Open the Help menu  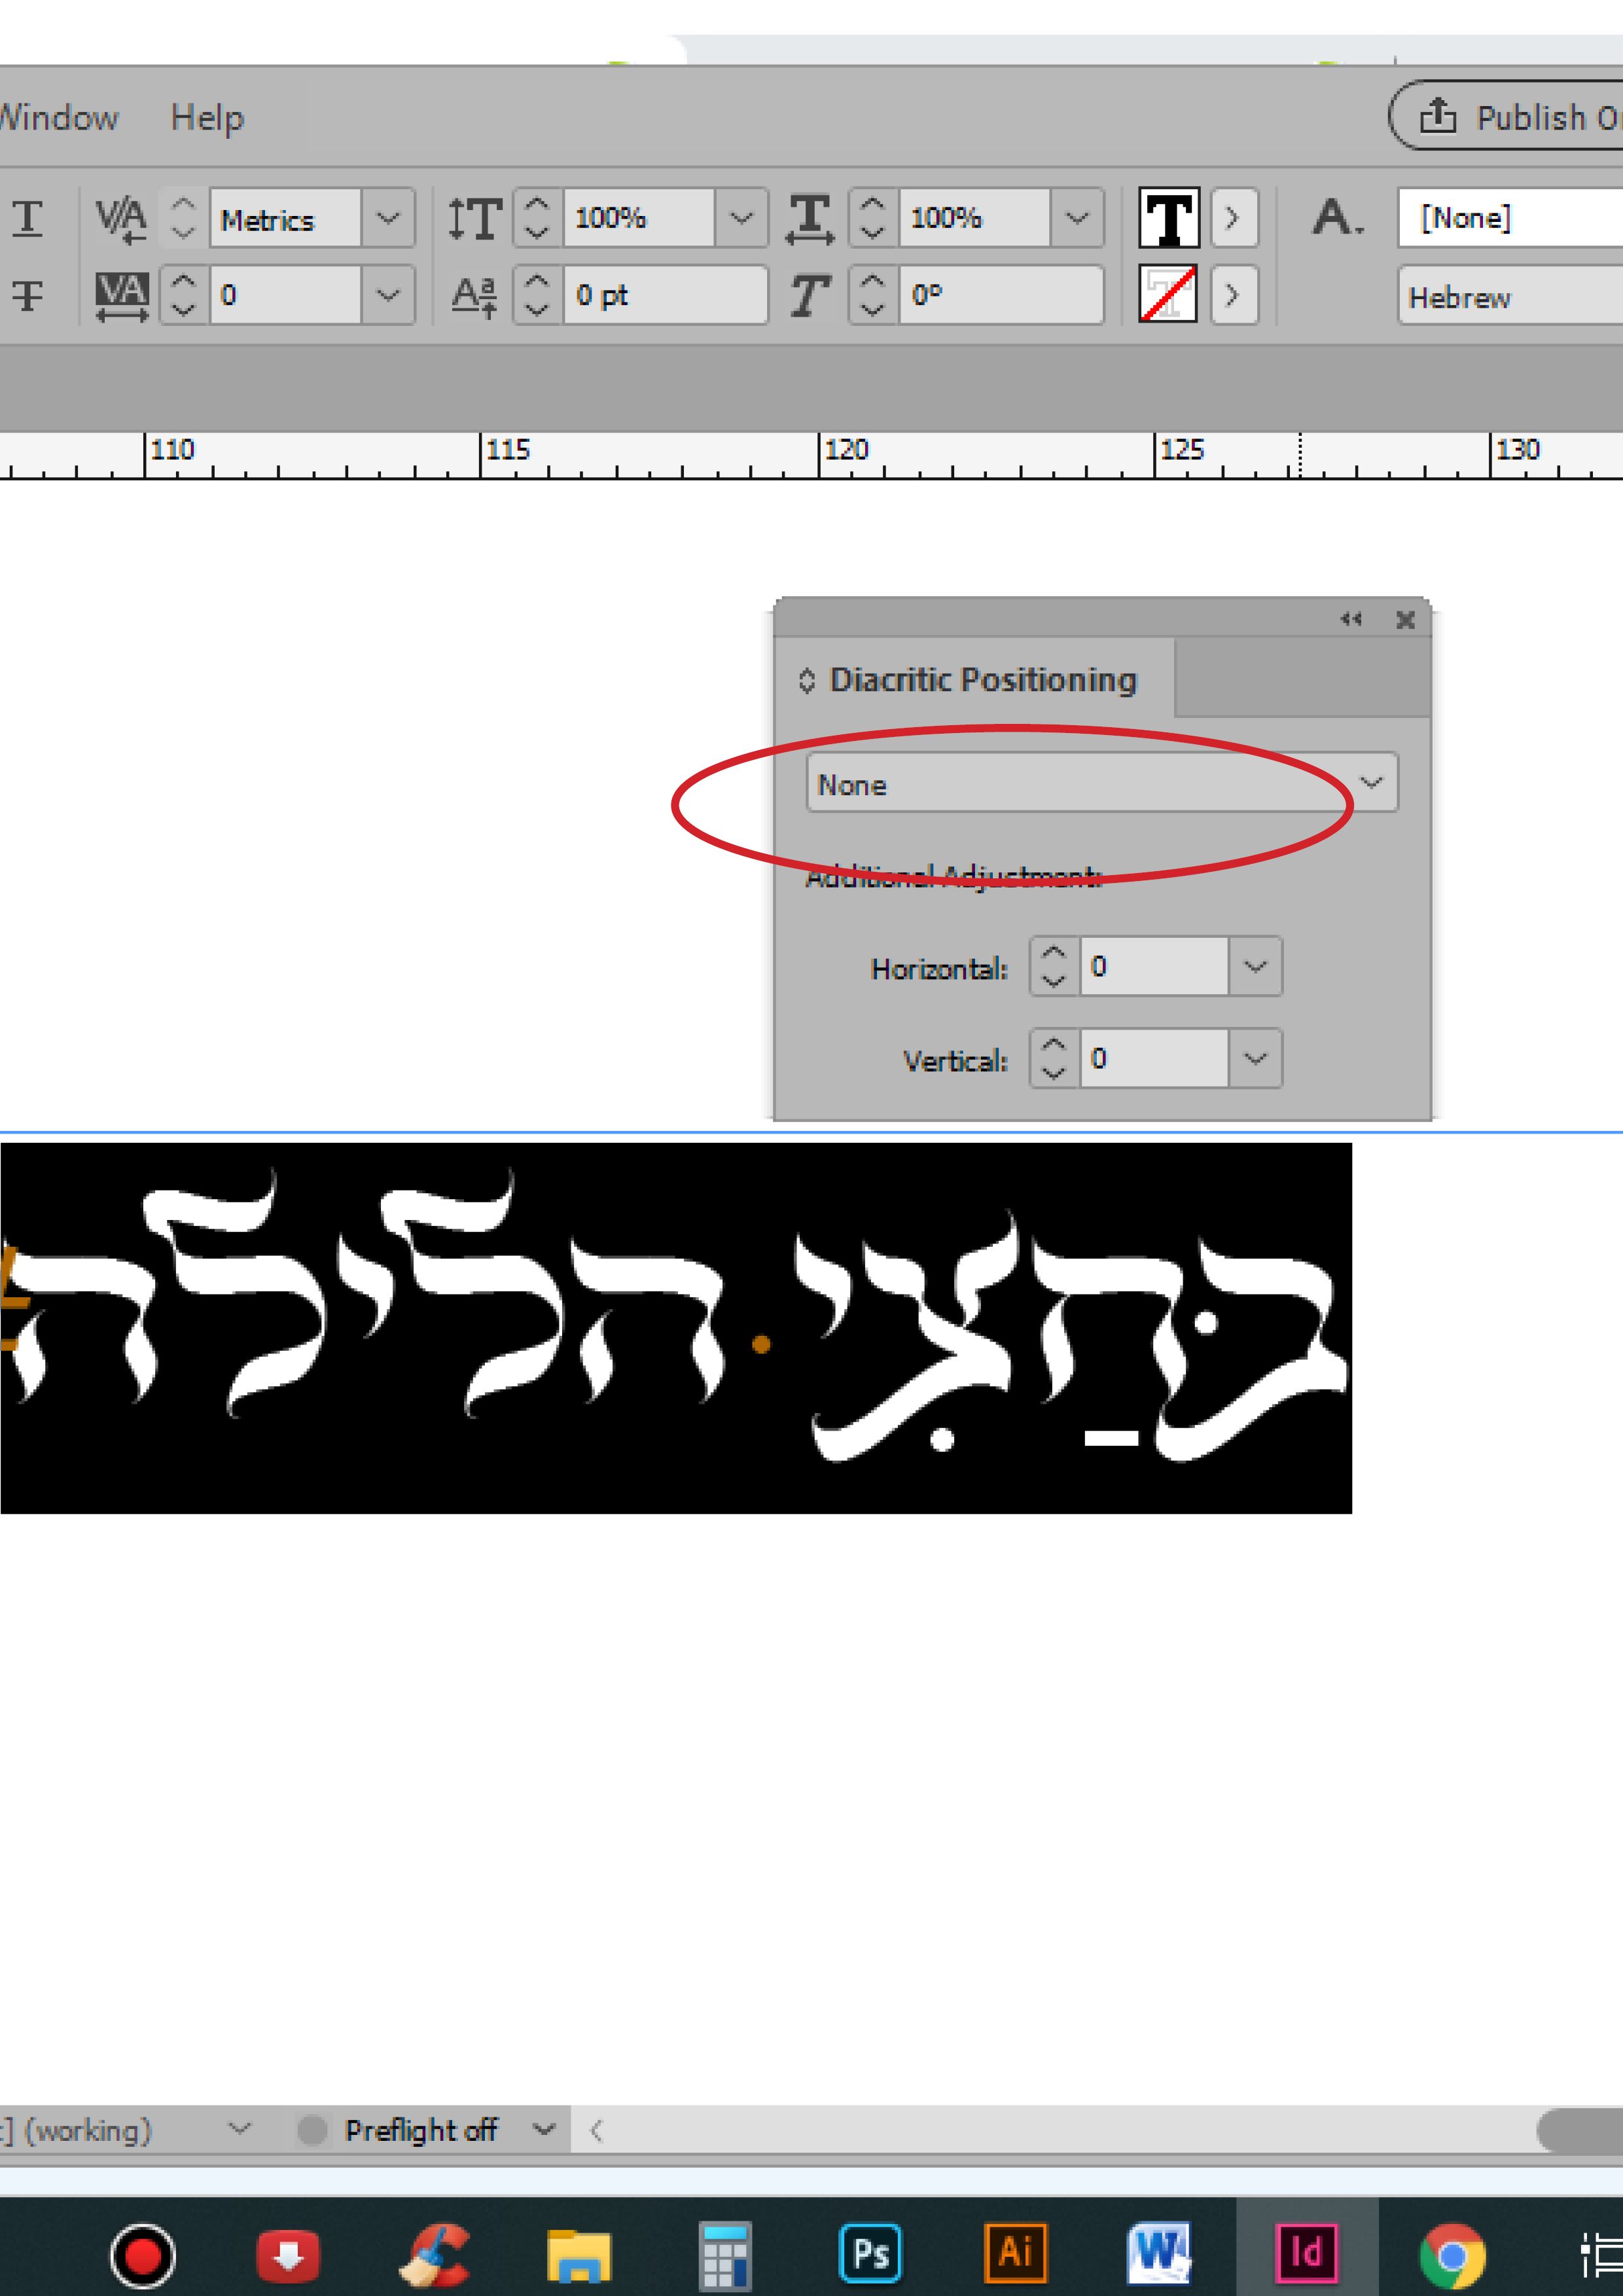click(207, 117)
